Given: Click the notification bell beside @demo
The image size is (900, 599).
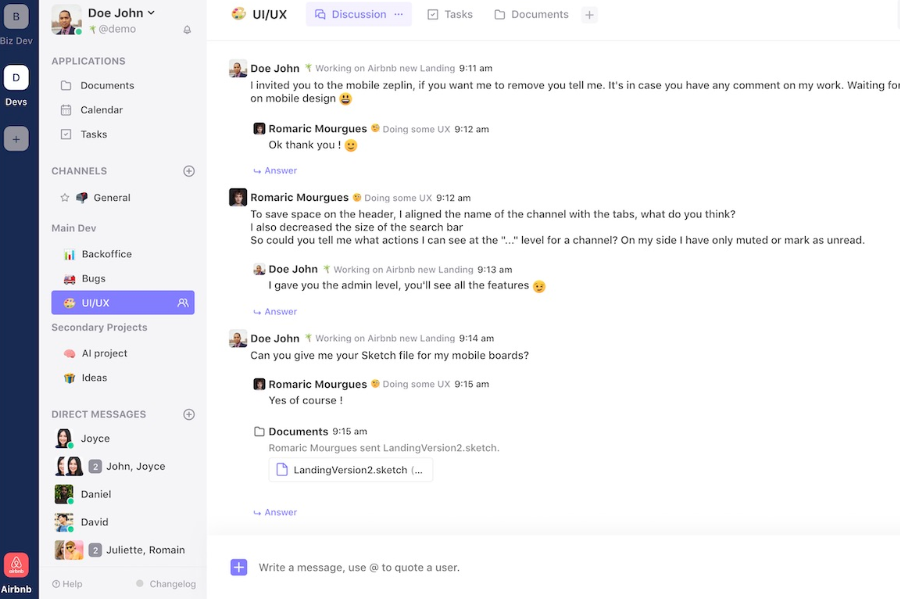Looking at the screenshot, I should [x=187, y=30].
